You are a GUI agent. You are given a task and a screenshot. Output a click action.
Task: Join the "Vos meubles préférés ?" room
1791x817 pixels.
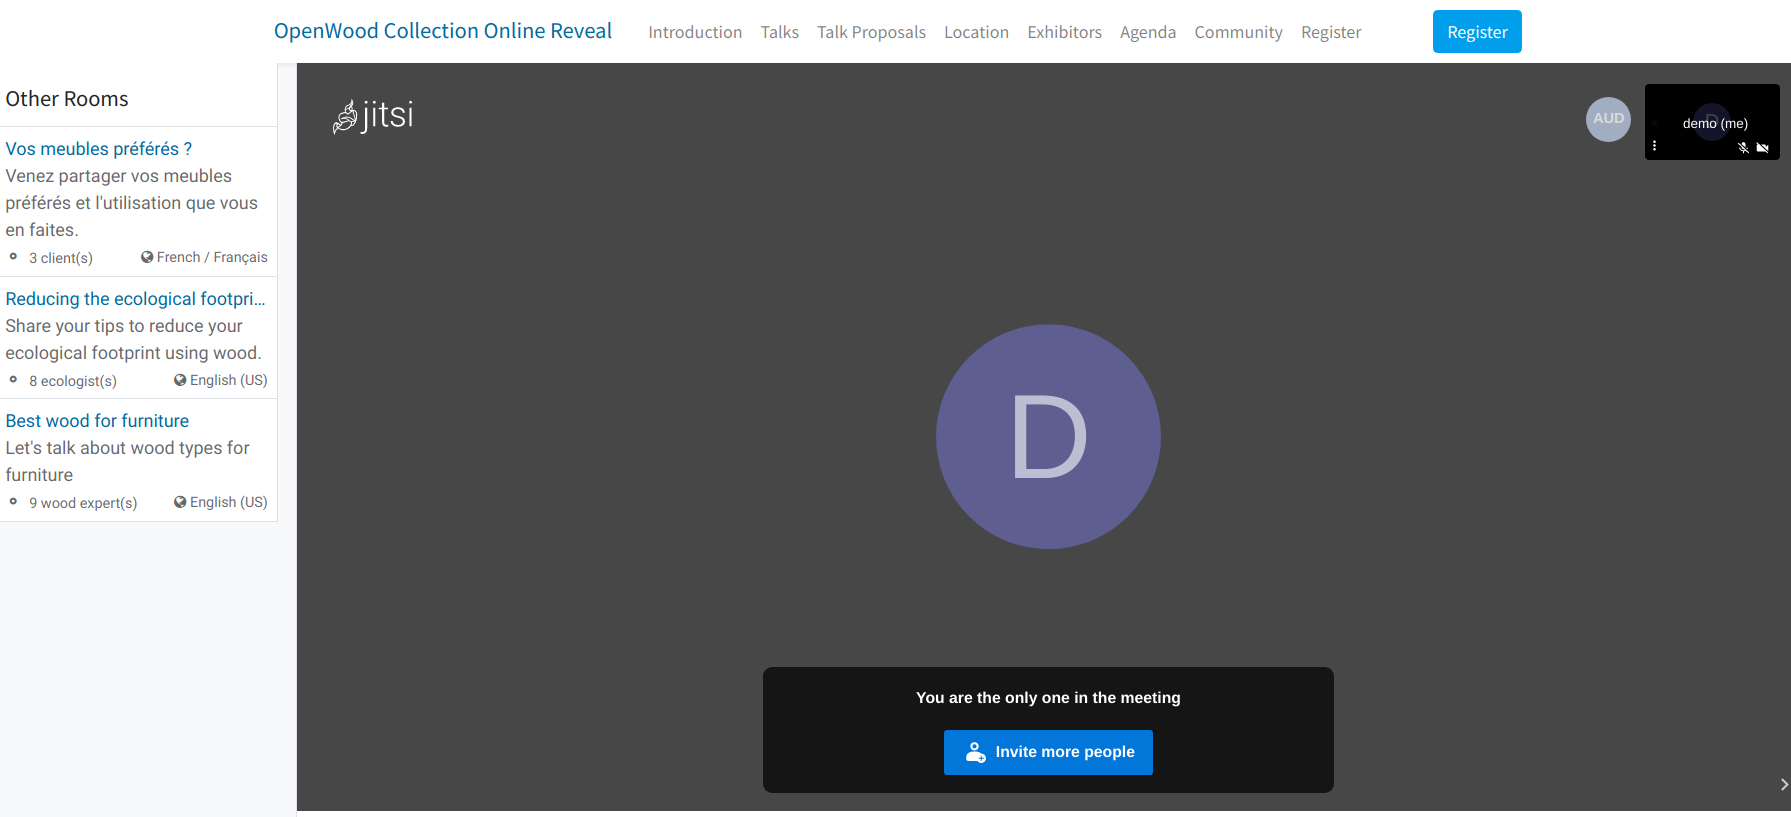(99, 149)
